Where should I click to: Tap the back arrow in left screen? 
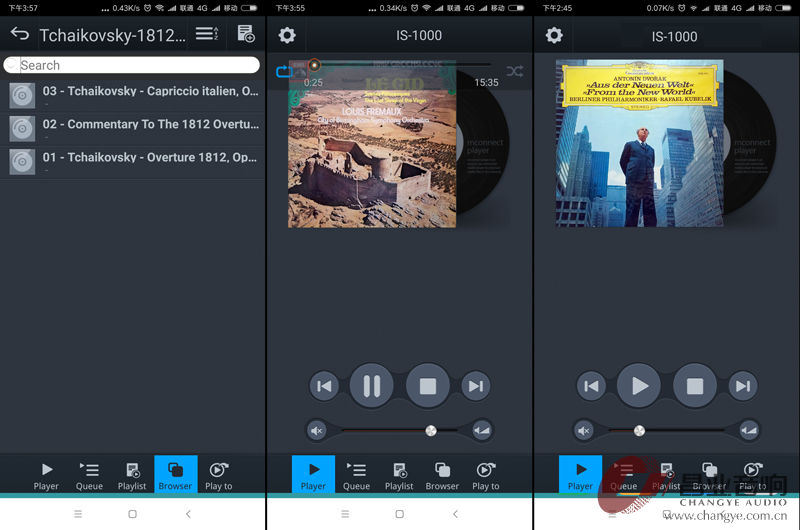tap(20, 34)
